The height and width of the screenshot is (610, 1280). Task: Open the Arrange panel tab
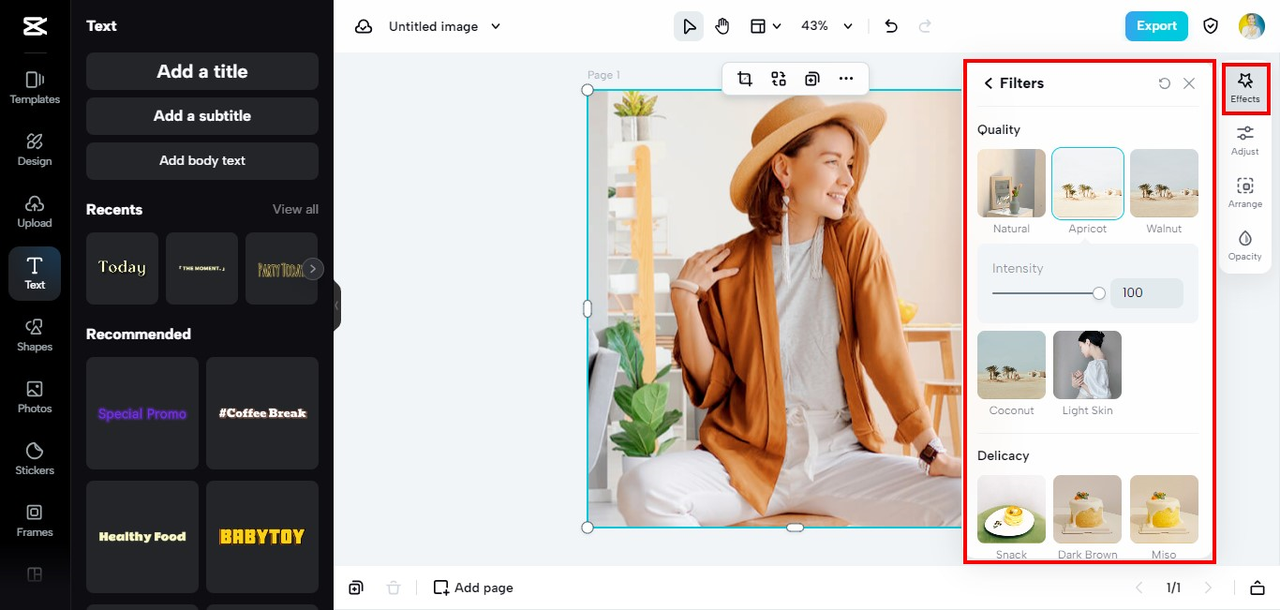1245,192
